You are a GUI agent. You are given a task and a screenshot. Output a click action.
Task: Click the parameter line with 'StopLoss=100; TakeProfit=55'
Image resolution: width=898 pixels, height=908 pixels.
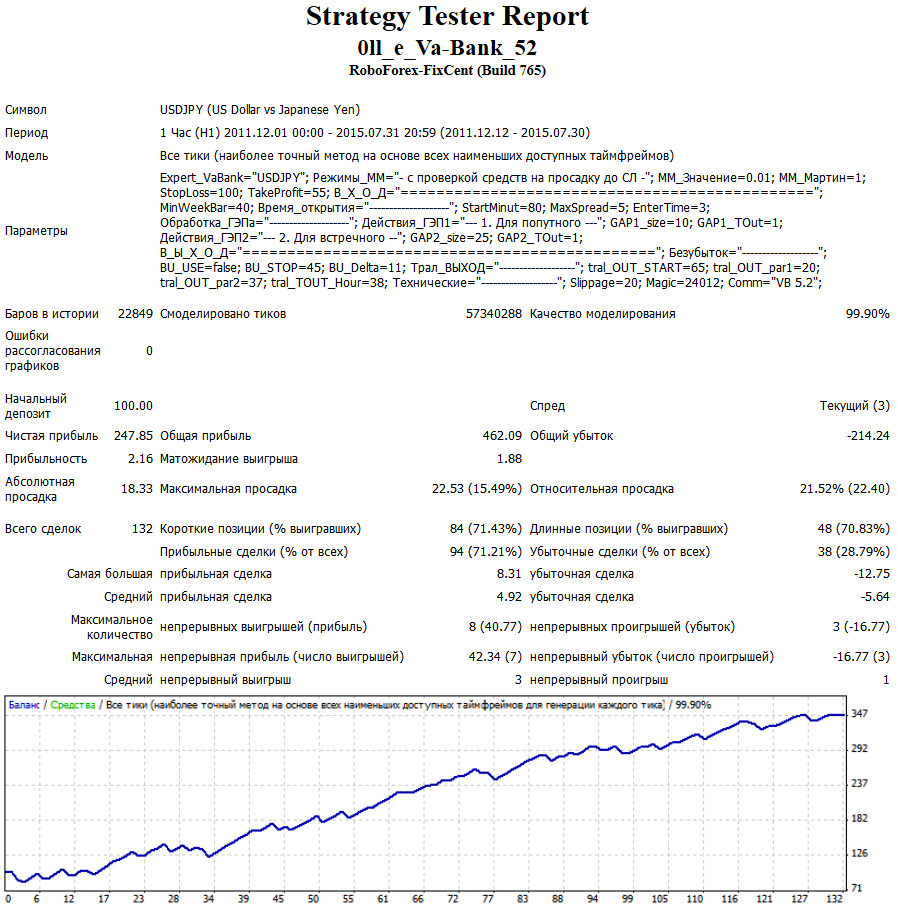[x=491, y=192]
